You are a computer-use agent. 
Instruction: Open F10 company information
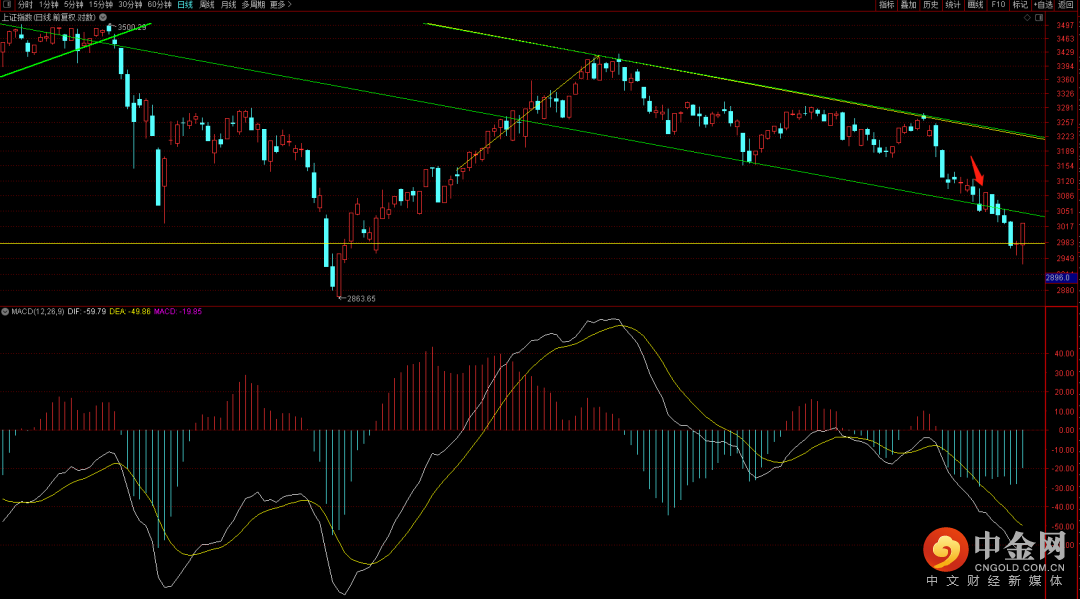click(x=998, y=5)
